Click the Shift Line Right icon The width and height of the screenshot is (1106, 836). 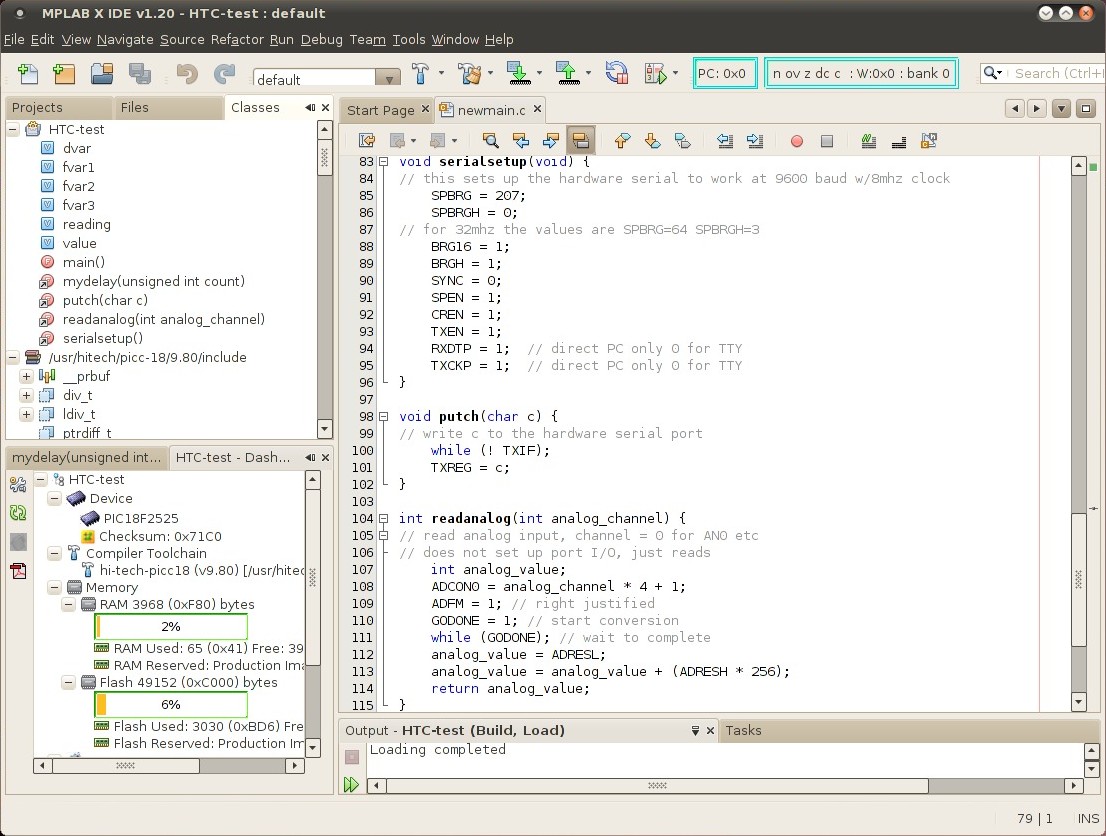tap(755, 140)
